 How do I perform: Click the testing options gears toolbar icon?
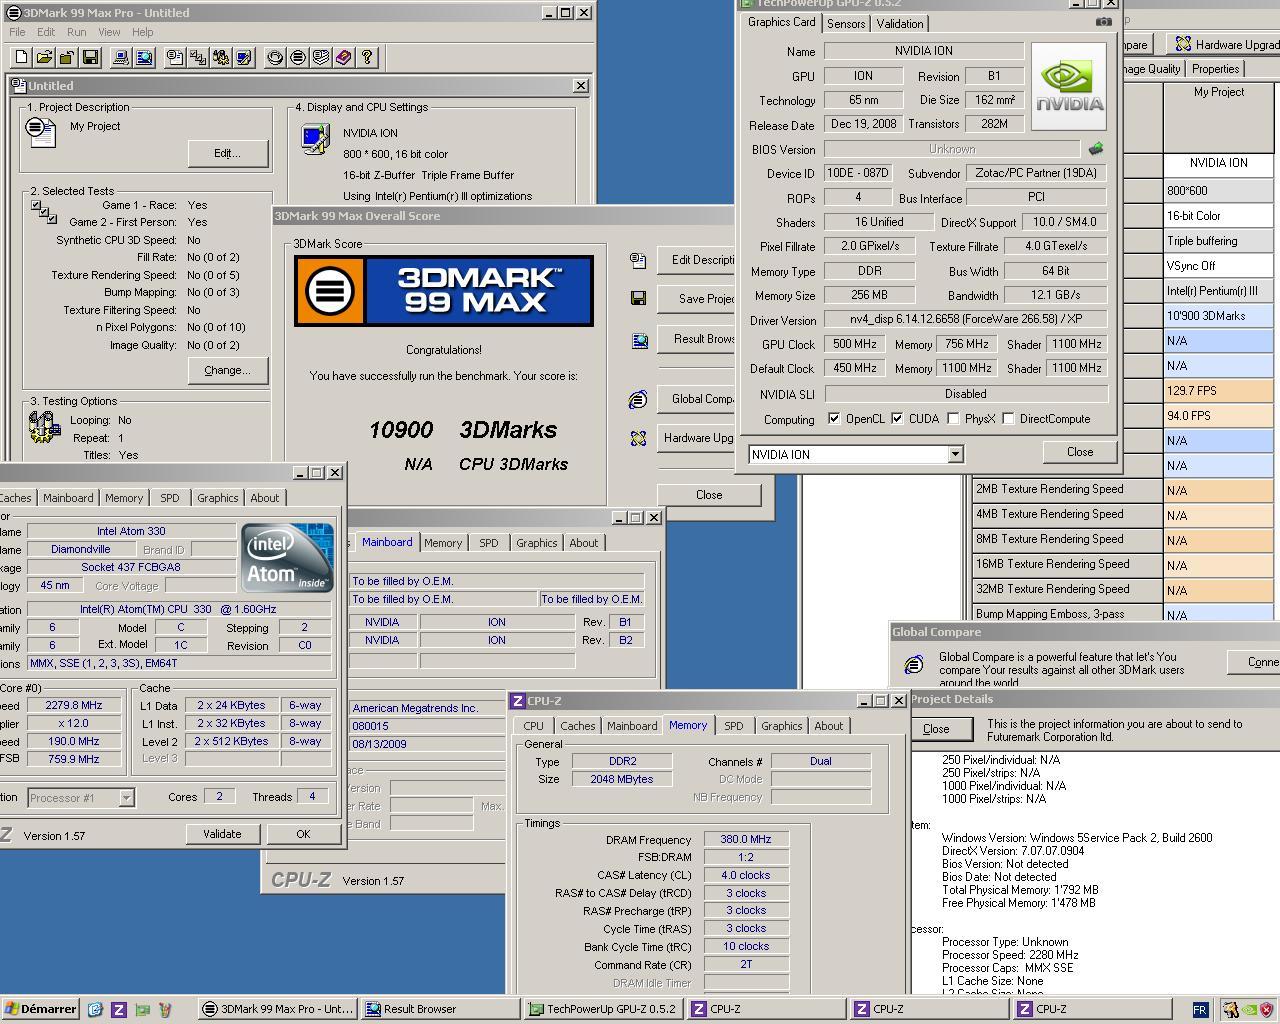click(221, 58)
